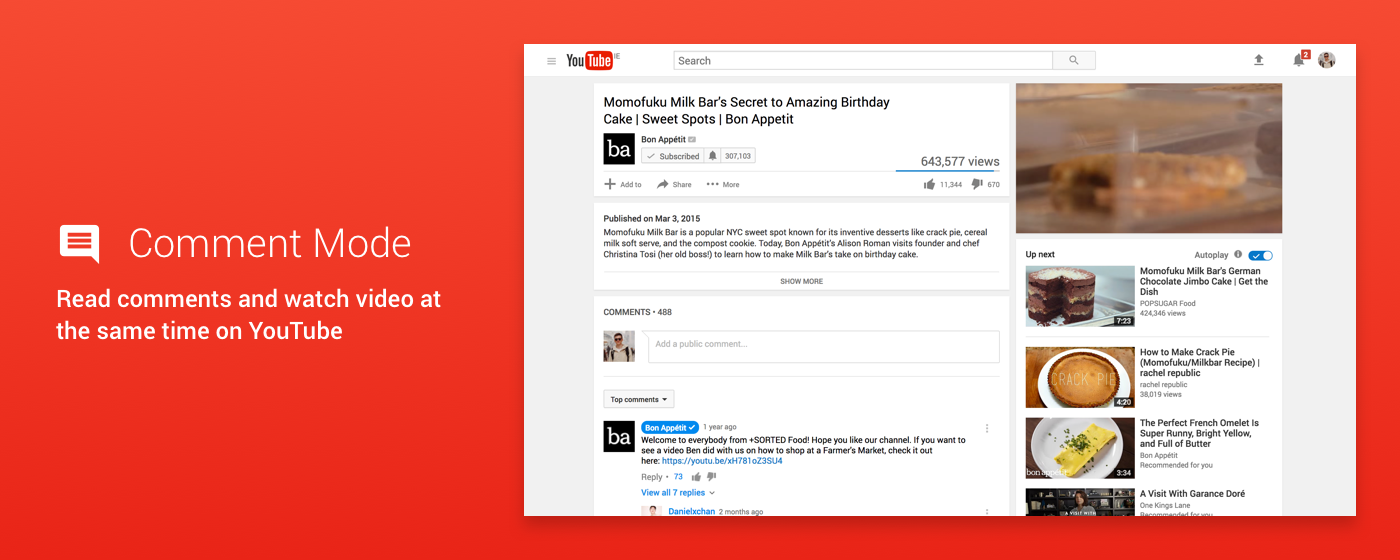Click into the Search field

point(863,61)
